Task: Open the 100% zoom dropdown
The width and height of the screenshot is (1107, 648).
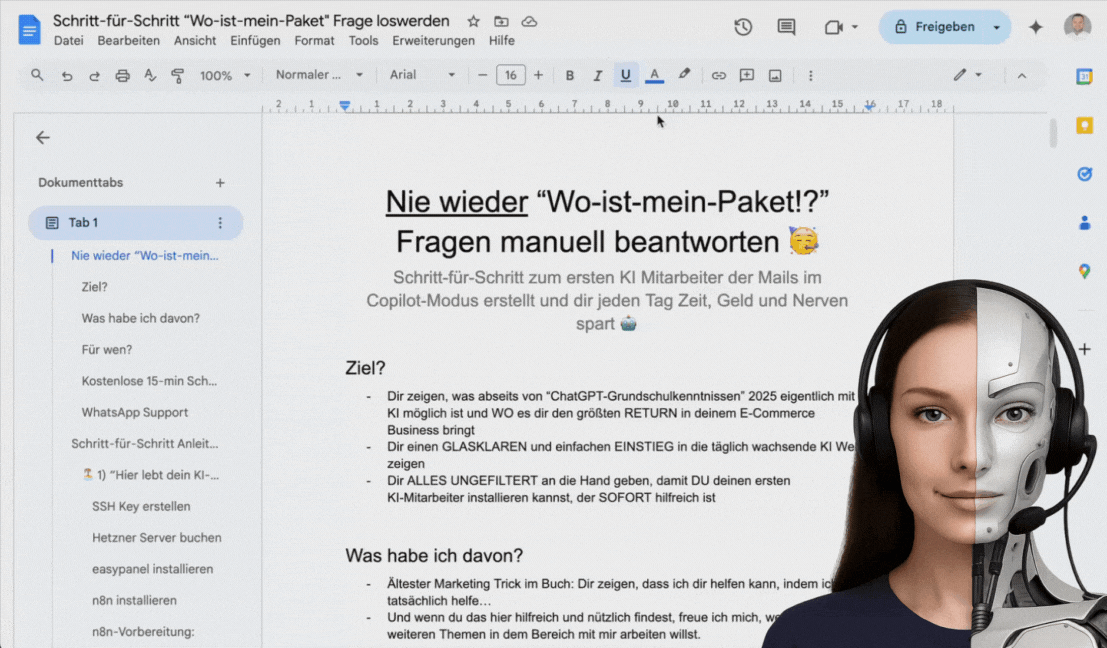Action: coord(225,75)
